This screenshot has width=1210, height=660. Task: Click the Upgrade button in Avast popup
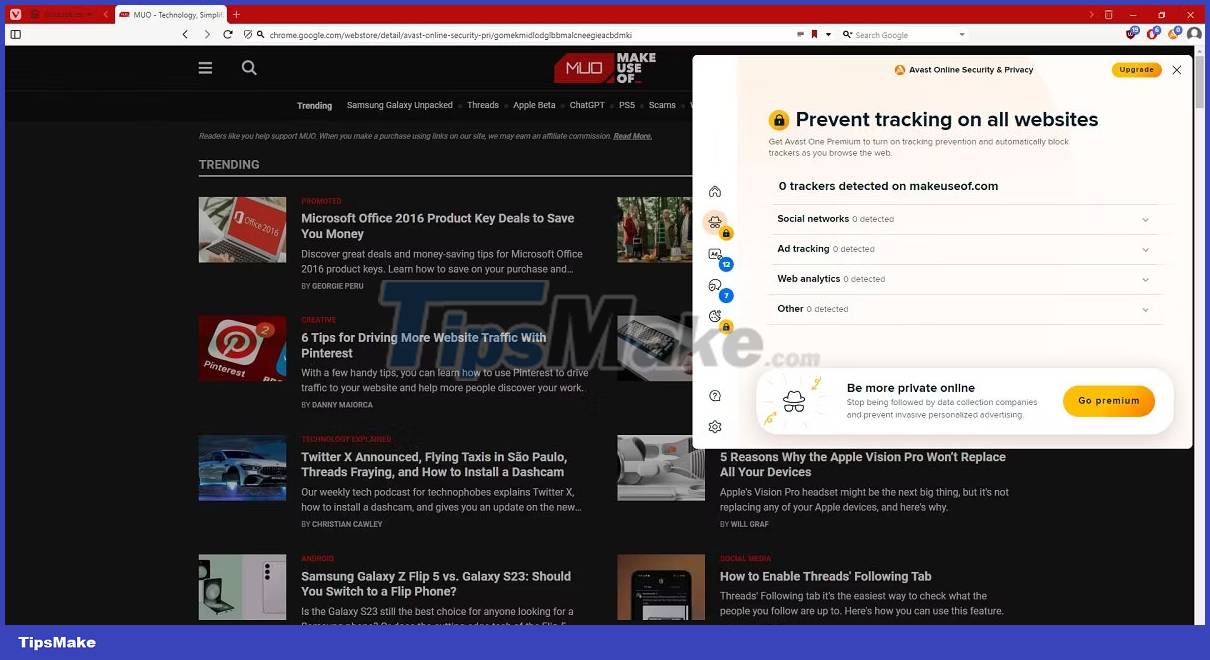1136,69
